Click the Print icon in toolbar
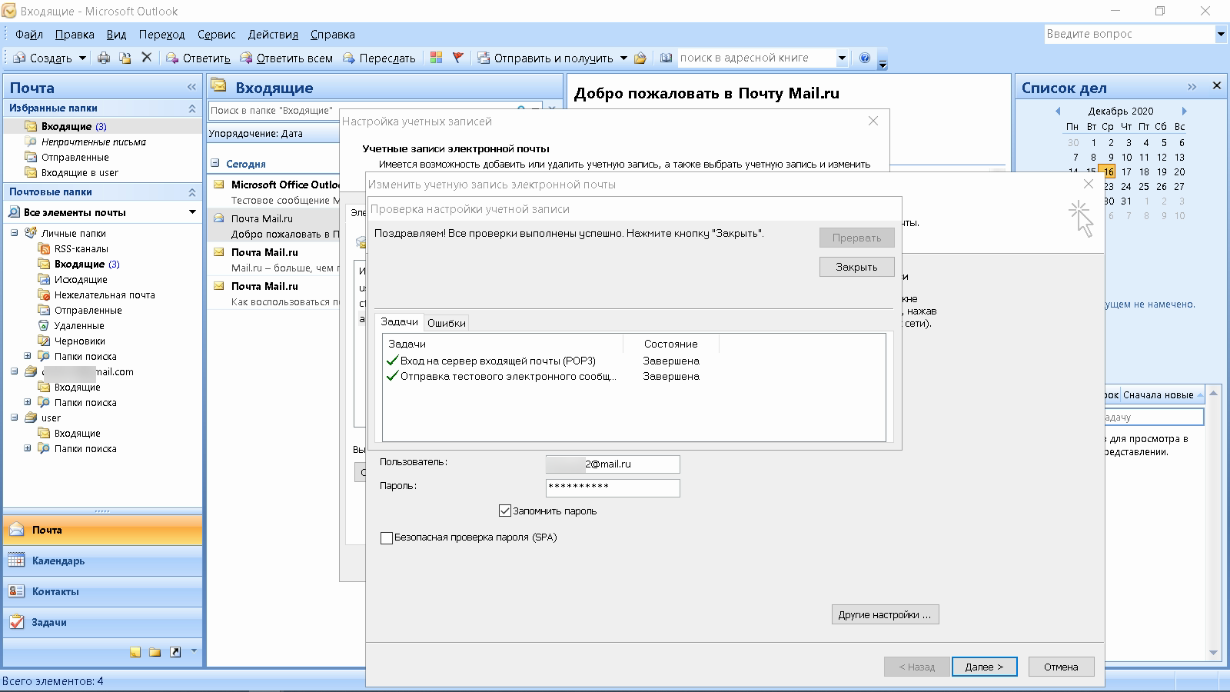 [x=104, y=58]
